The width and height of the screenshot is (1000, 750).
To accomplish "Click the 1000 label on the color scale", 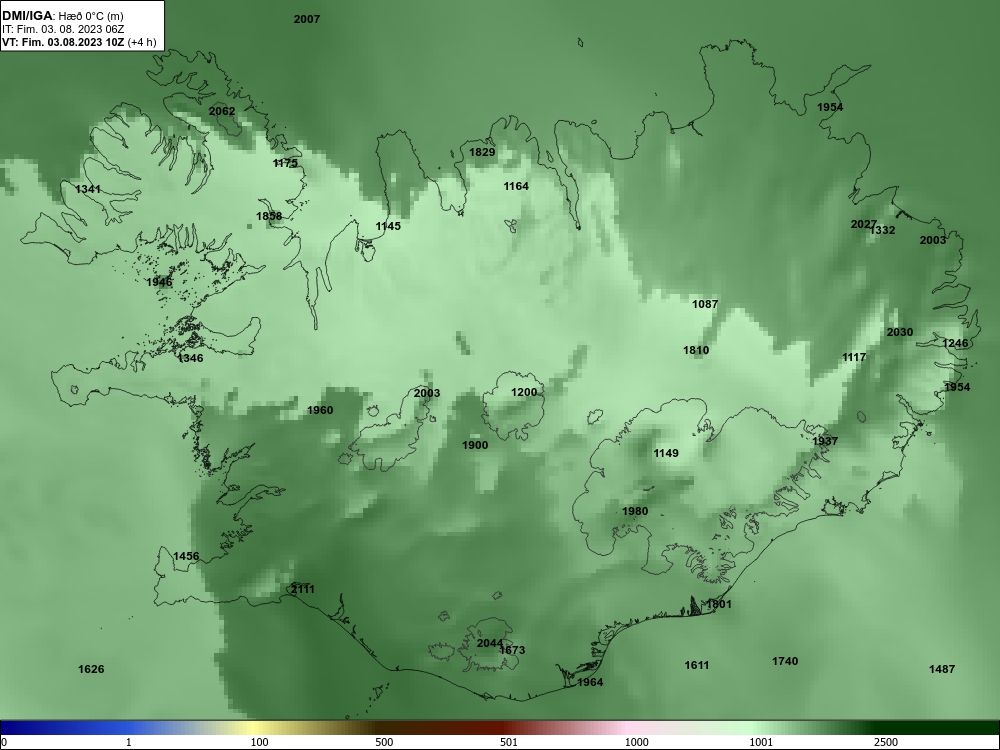I will (636, 742).
